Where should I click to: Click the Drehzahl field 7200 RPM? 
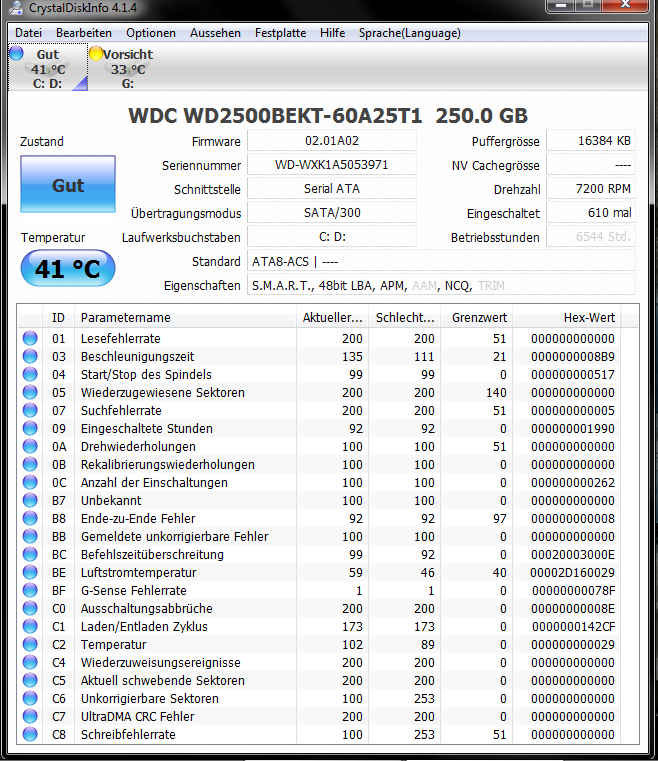[x=591, y=188]
